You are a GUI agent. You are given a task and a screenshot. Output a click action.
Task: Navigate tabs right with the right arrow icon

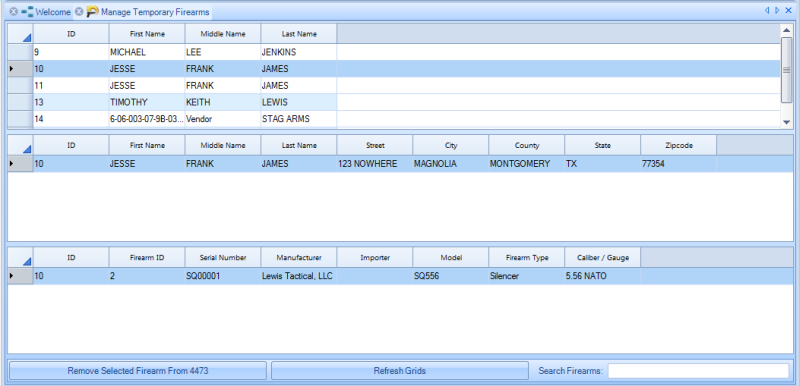coord(777,10)
